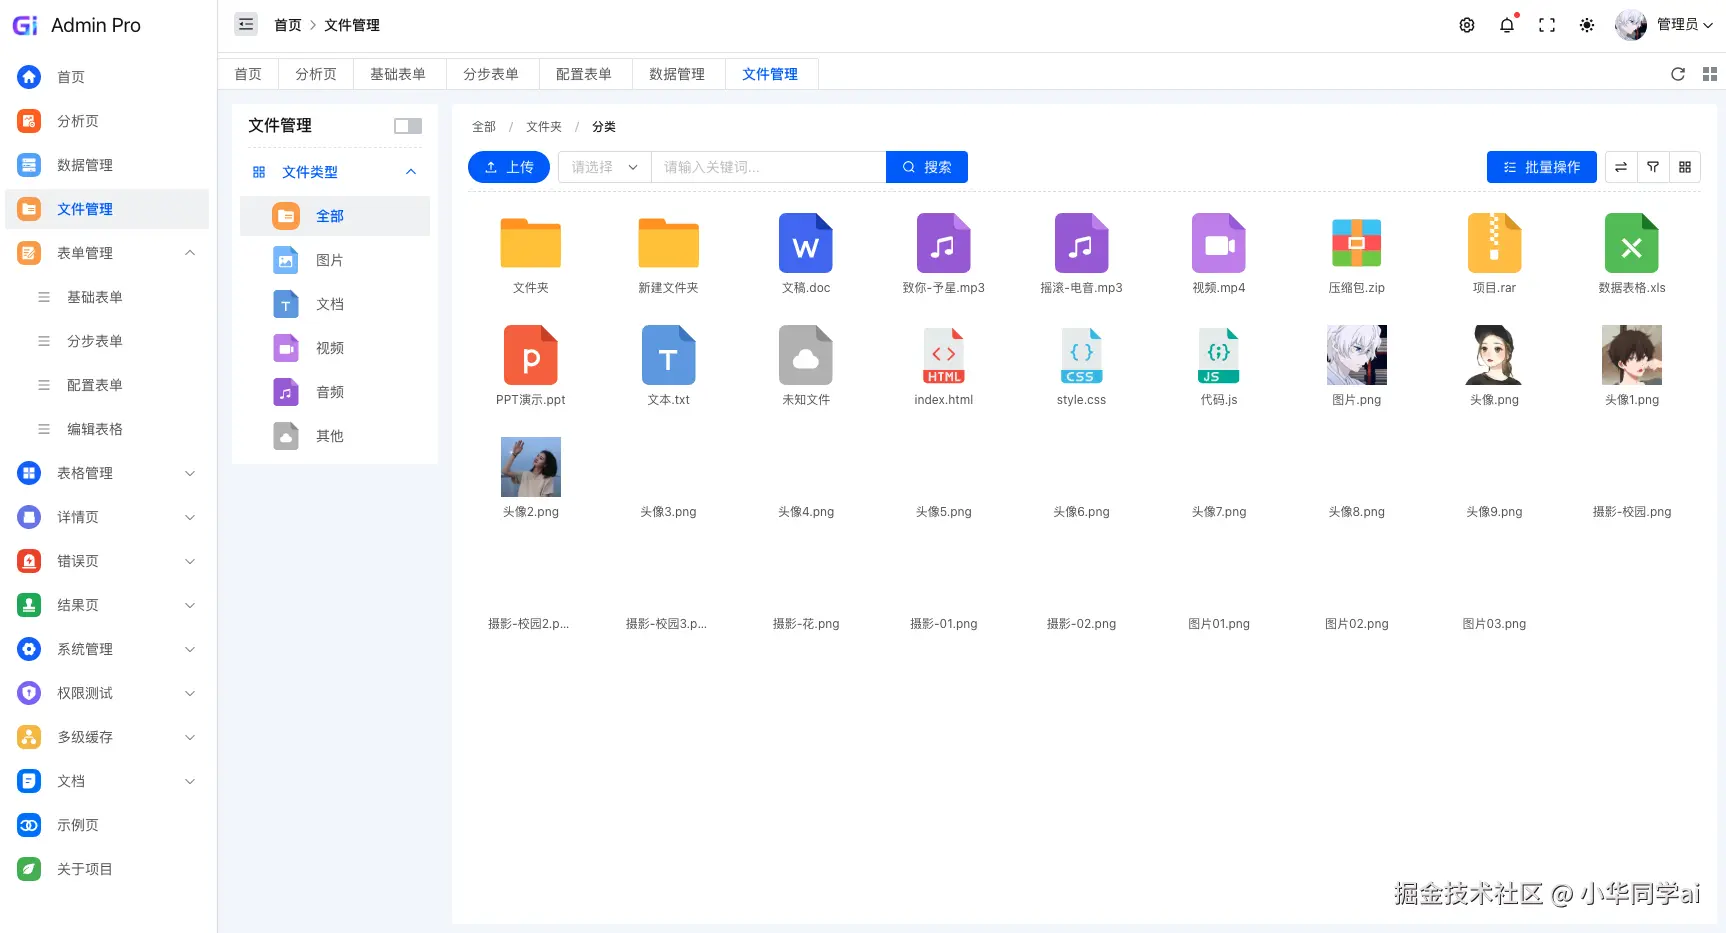The image size is (1726, 933).
Task: Toggle the 文件管理 panel switch
Action: click(x=408, y=126)
